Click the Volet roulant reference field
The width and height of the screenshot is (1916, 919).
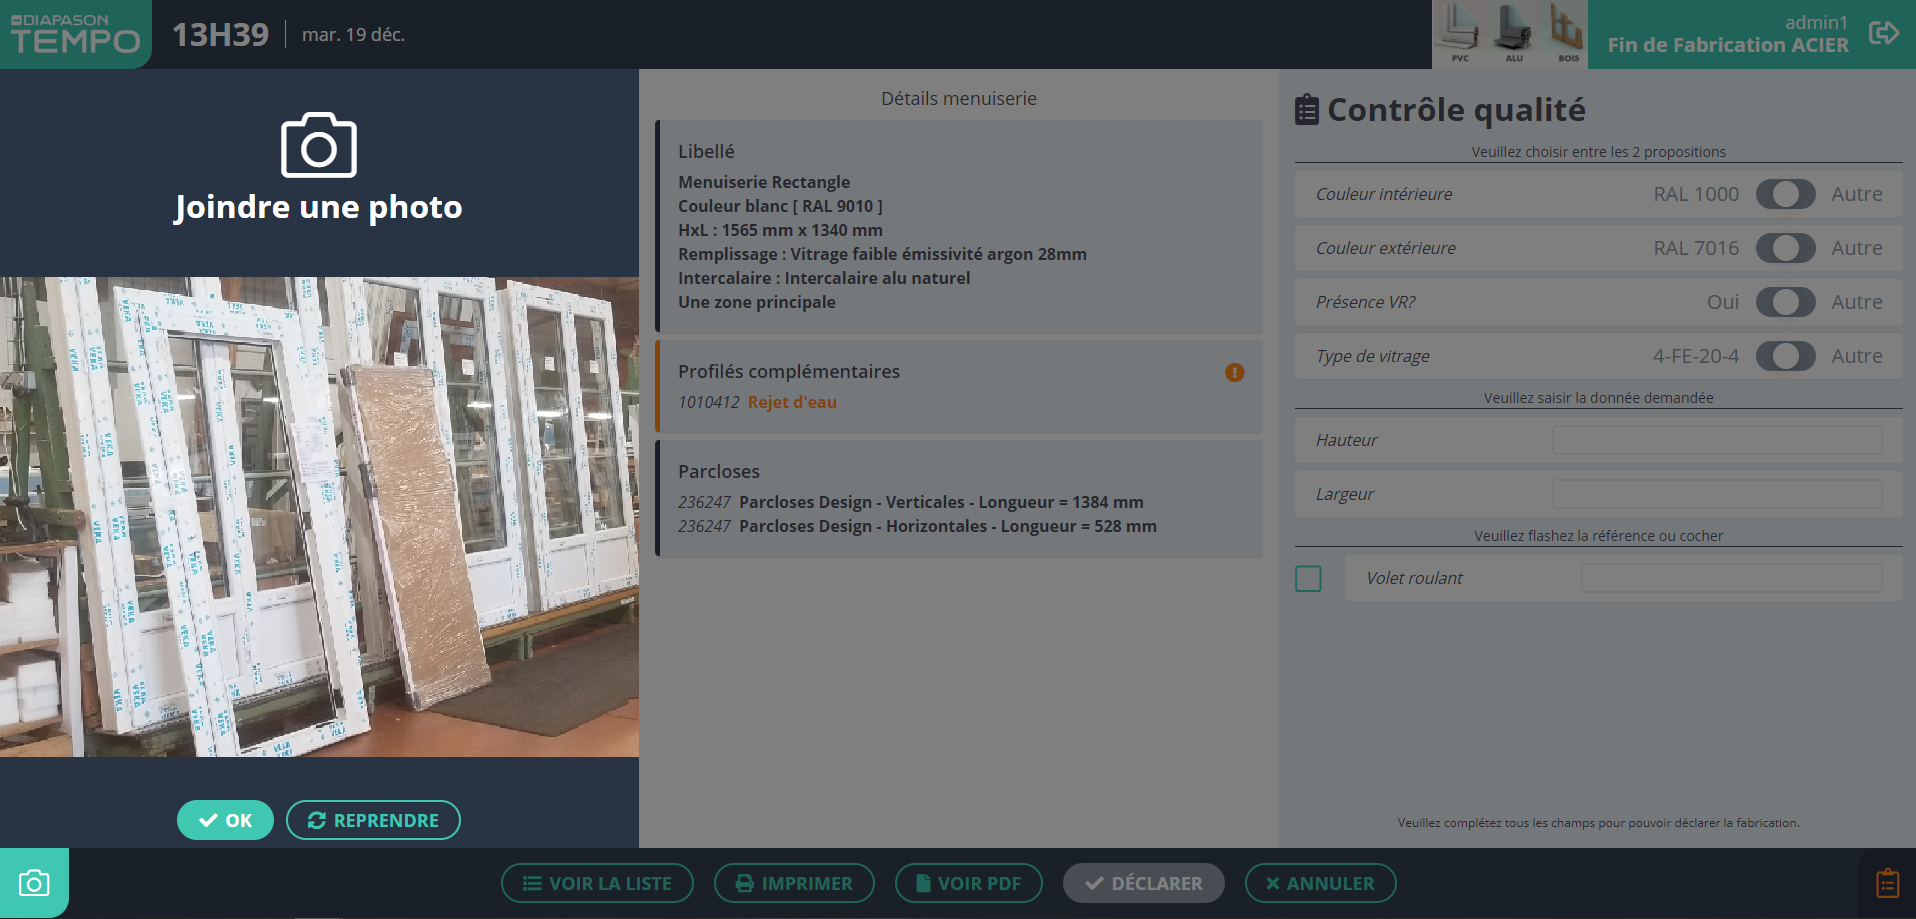pos(1731,578)
